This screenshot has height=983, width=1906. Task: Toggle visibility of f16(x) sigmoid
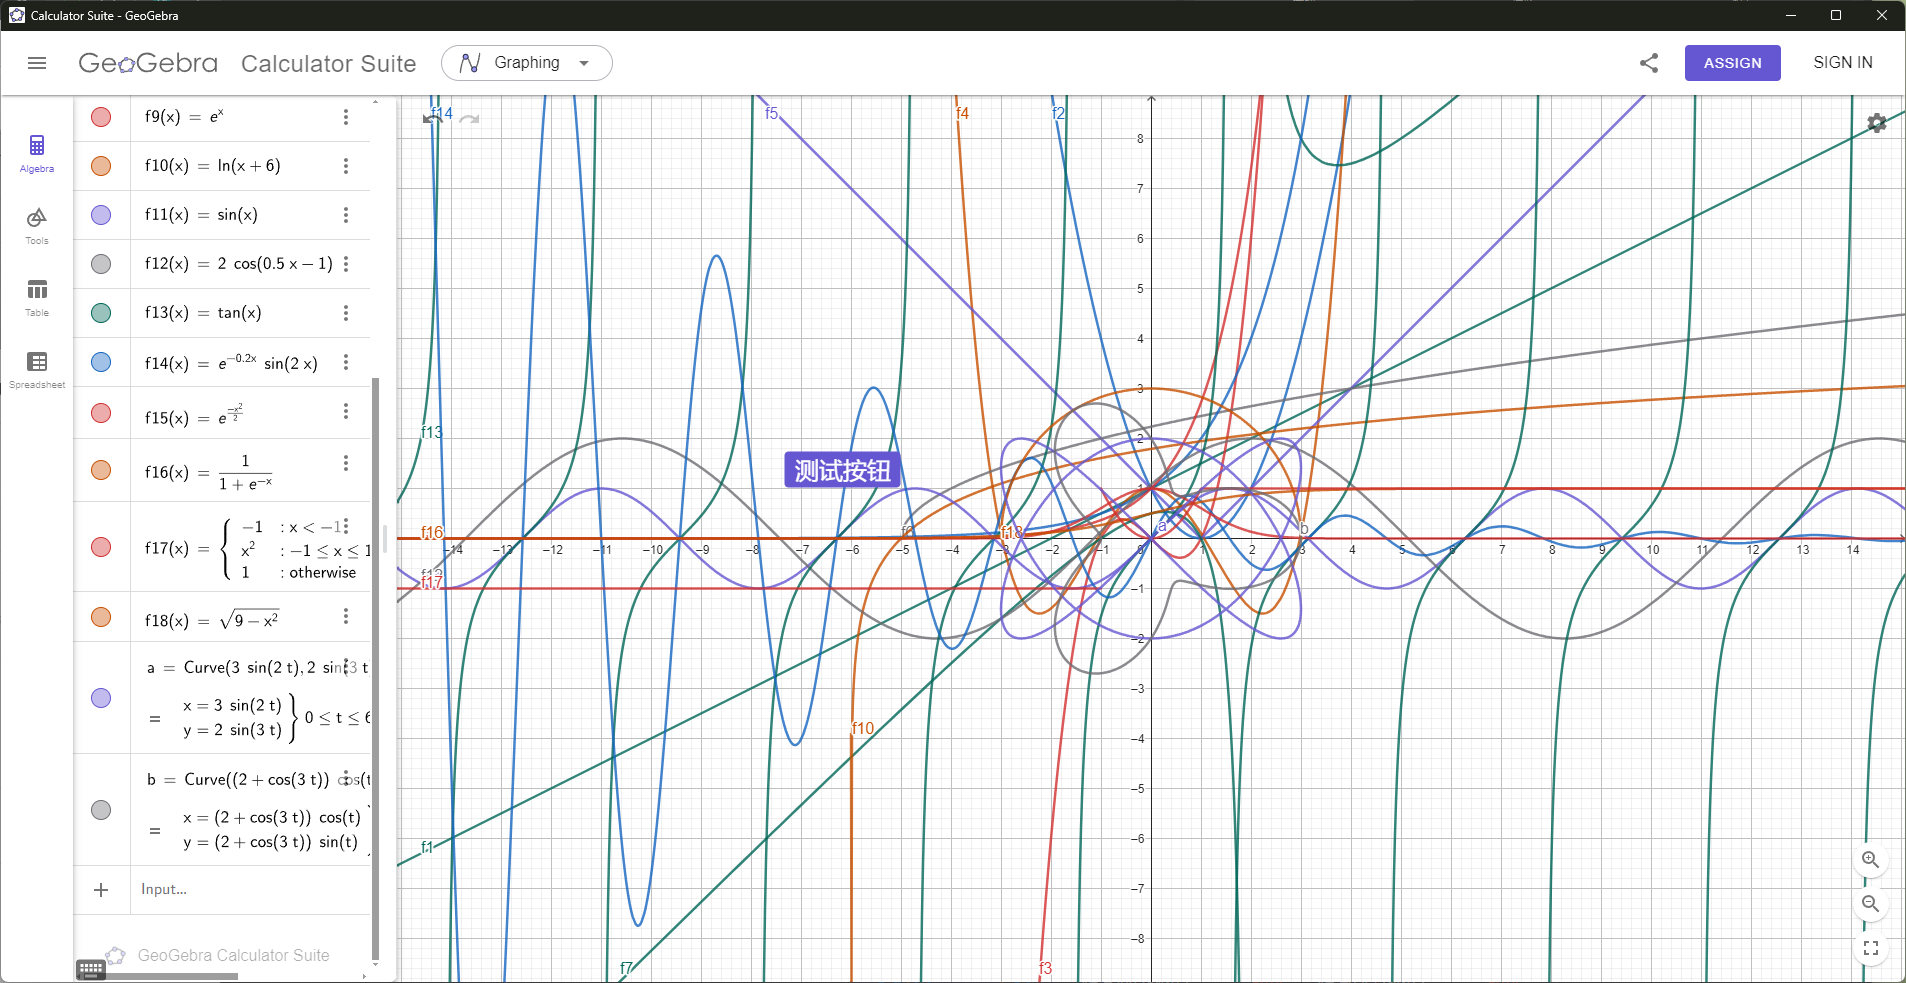[101, 470]
